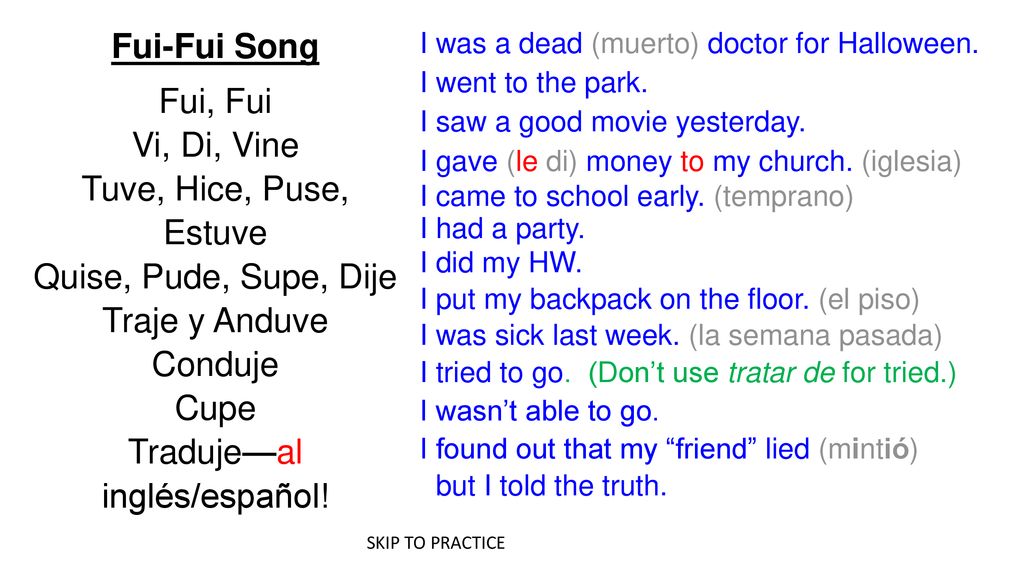
Task: Click the sentence "I went to the park."
Action: click(x=534, y=83)
